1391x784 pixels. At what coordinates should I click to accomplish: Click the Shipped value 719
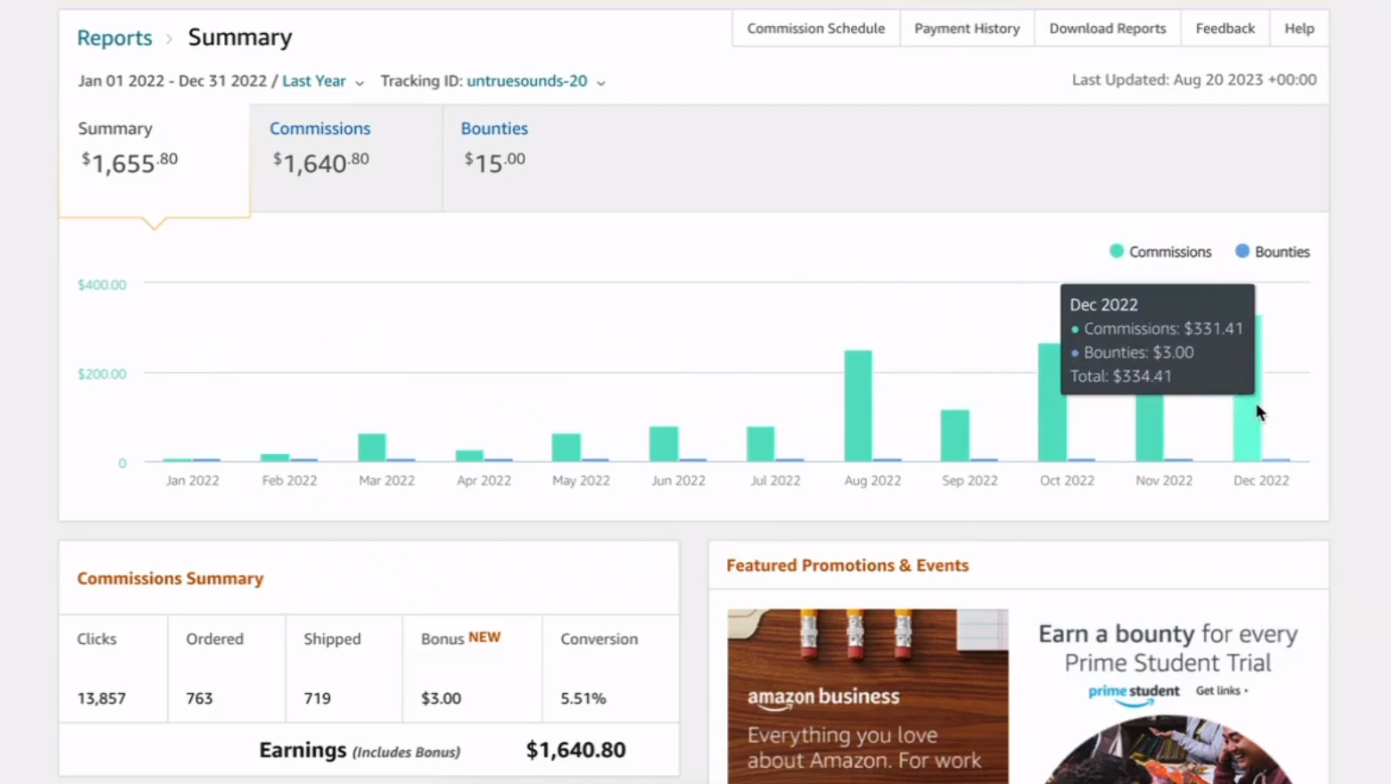click(317, 698)
